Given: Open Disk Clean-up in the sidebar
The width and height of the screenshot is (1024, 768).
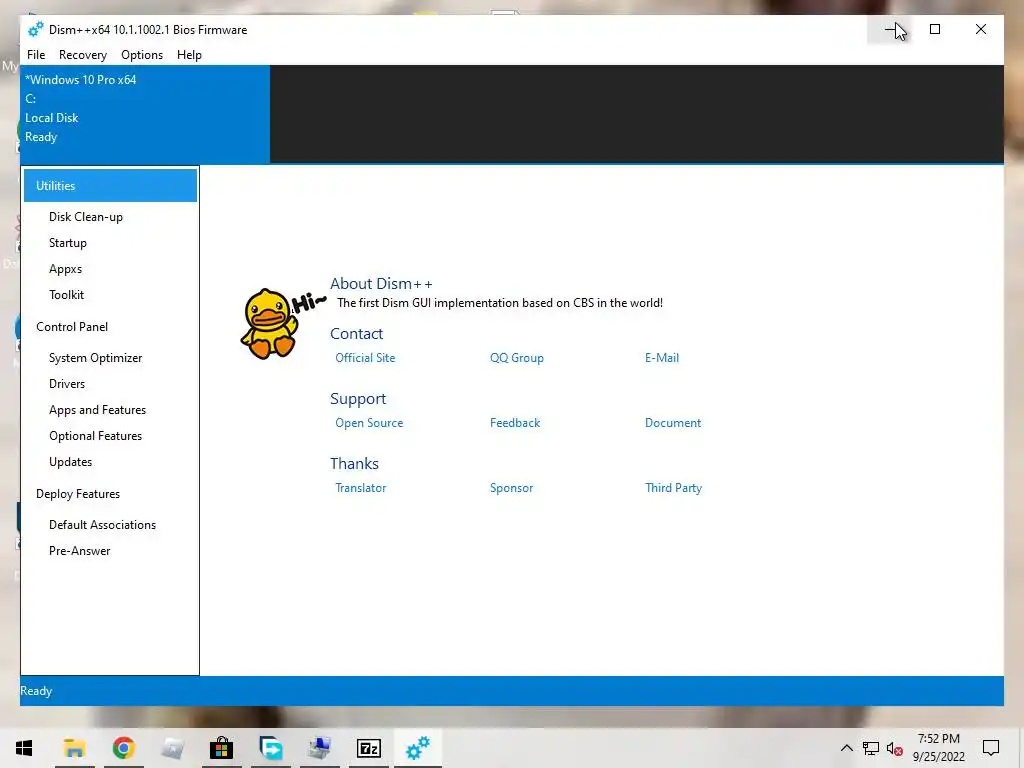Looking at the screenshot, I should pyautogui.click(x=86, y=217).
